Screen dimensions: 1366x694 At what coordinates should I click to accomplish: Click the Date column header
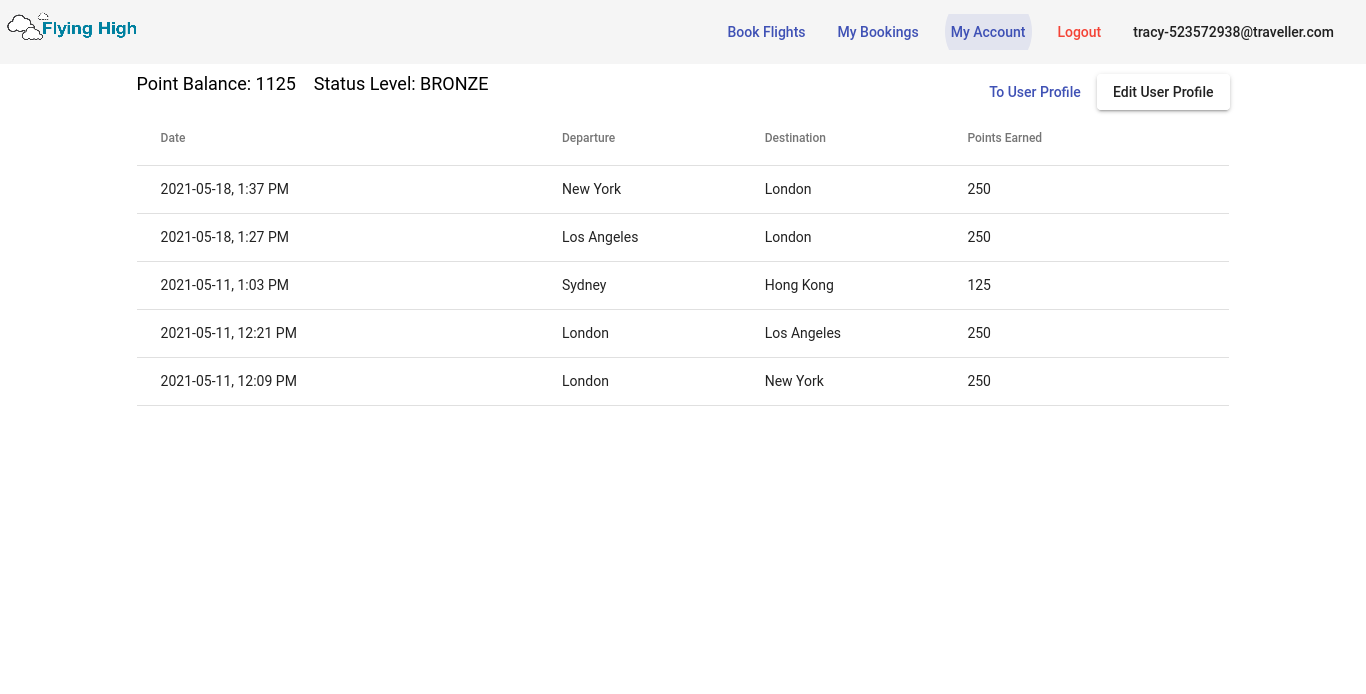point(173,138)
